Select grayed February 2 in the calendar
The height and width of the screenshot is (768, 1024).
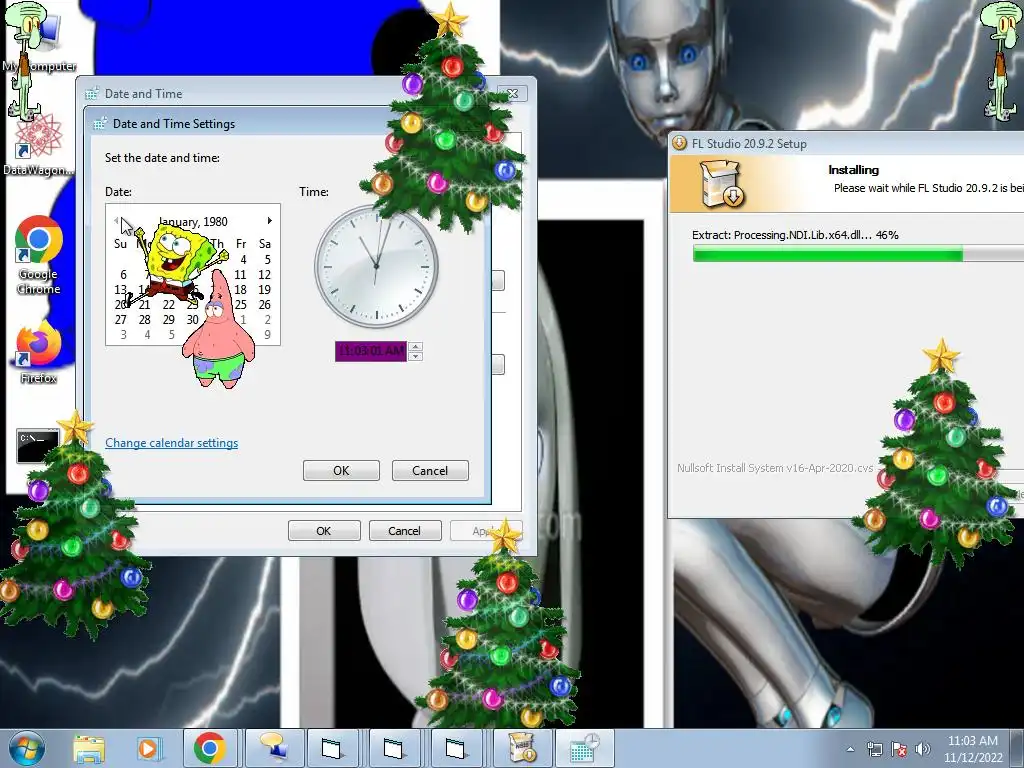267,319
